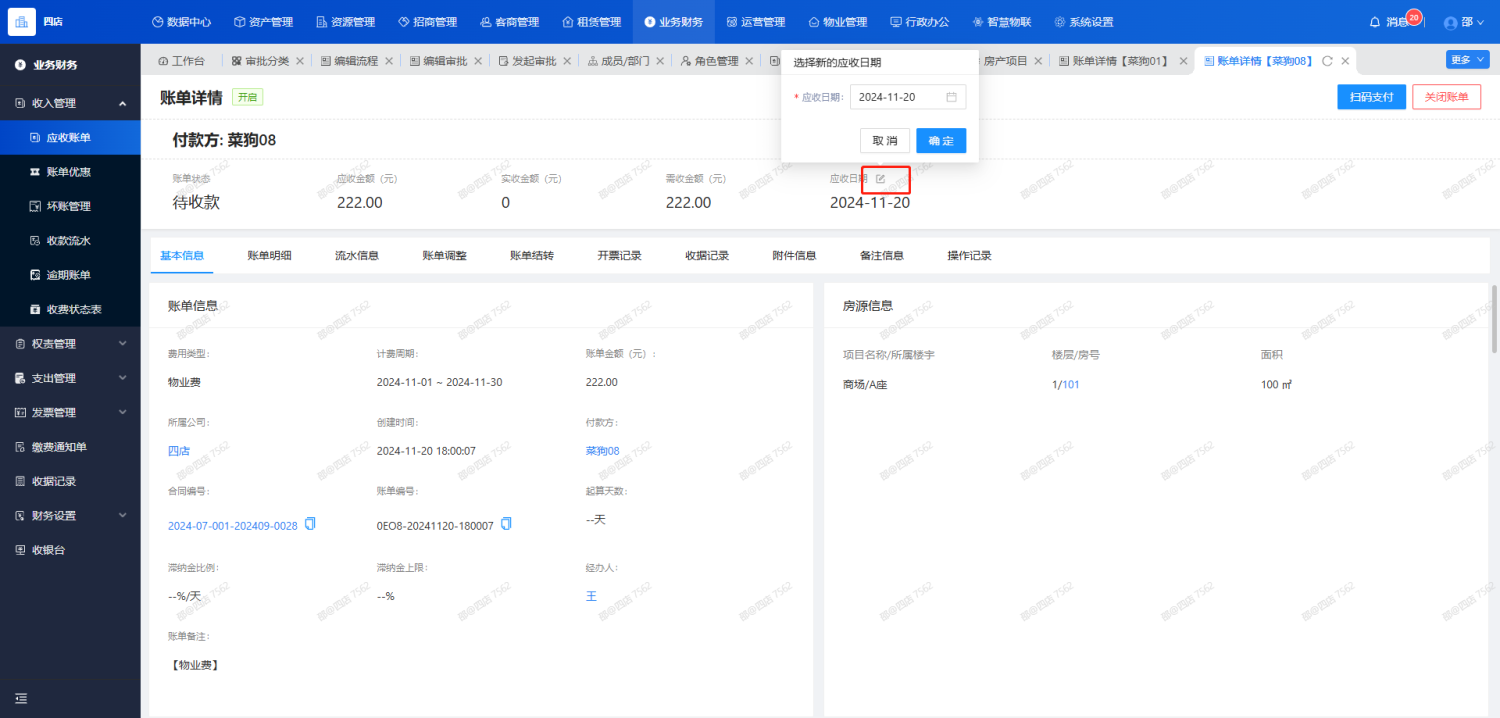Click the 扫码支付 button
Screen dimensions: 1500x718
pos(1372,97)
